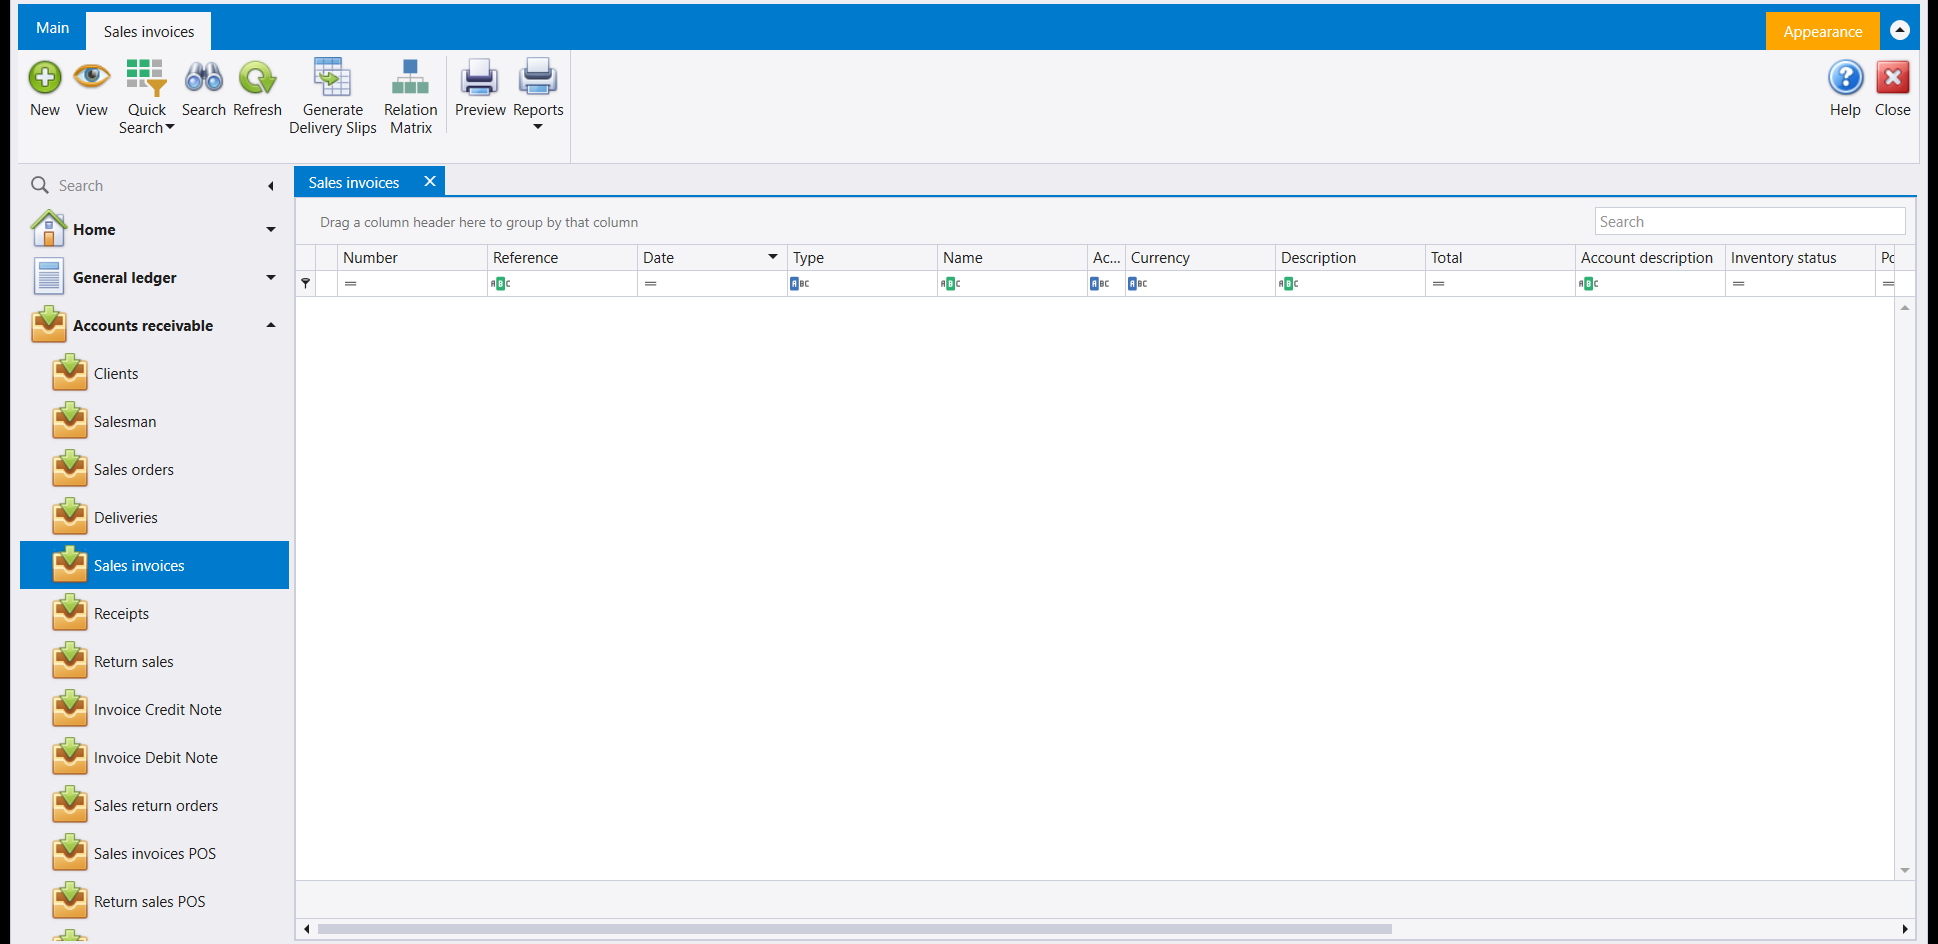Open Deliveries in the sidebar
Viewport: 1938px width, 944px height.
(154, 517)
